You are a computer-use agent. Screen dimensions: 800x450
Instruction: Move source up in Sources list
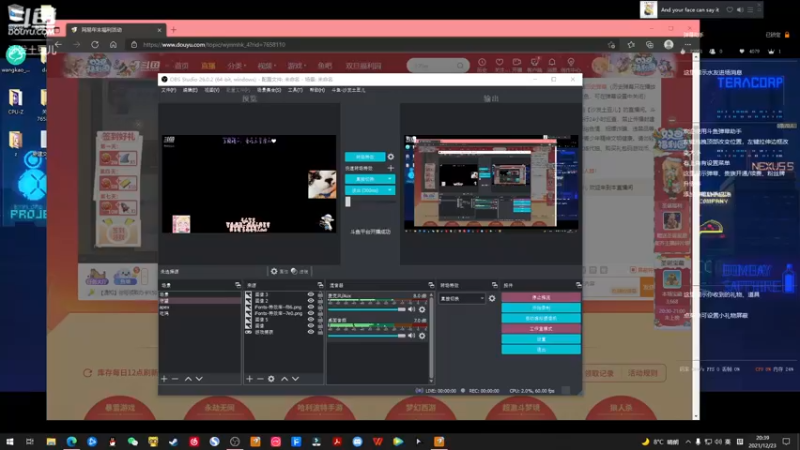pos(284,379)
